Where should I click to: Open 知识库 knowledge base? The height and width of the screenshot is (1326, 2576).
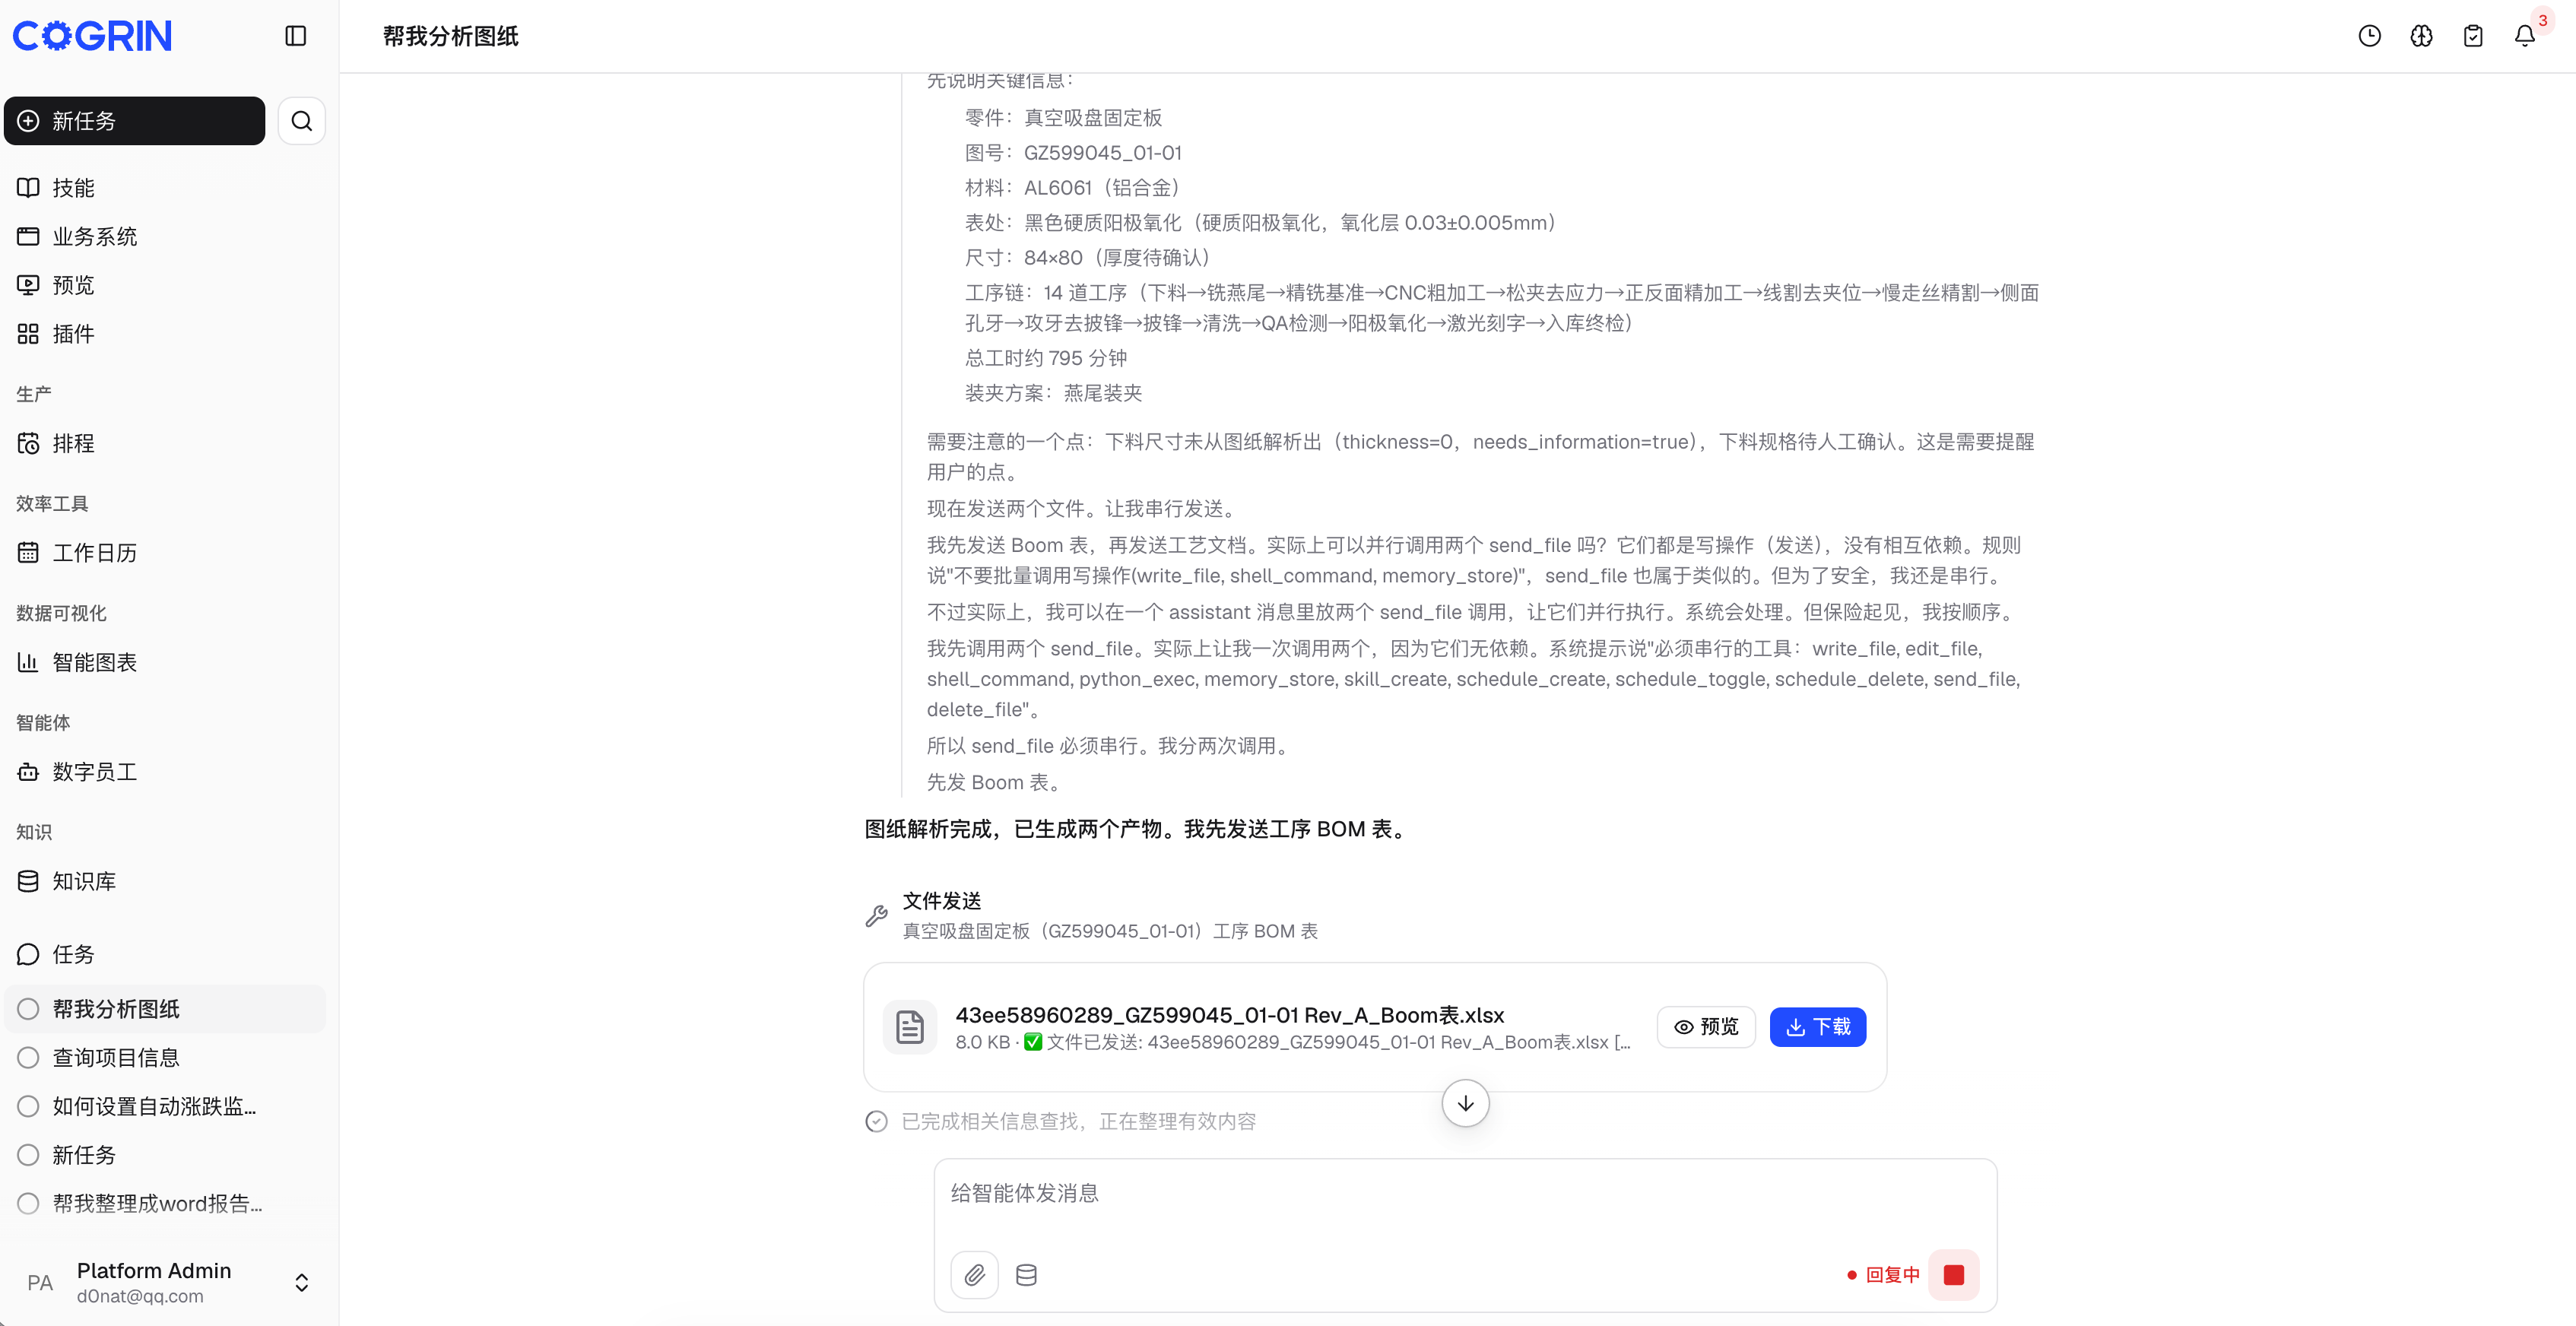(165, 881)
